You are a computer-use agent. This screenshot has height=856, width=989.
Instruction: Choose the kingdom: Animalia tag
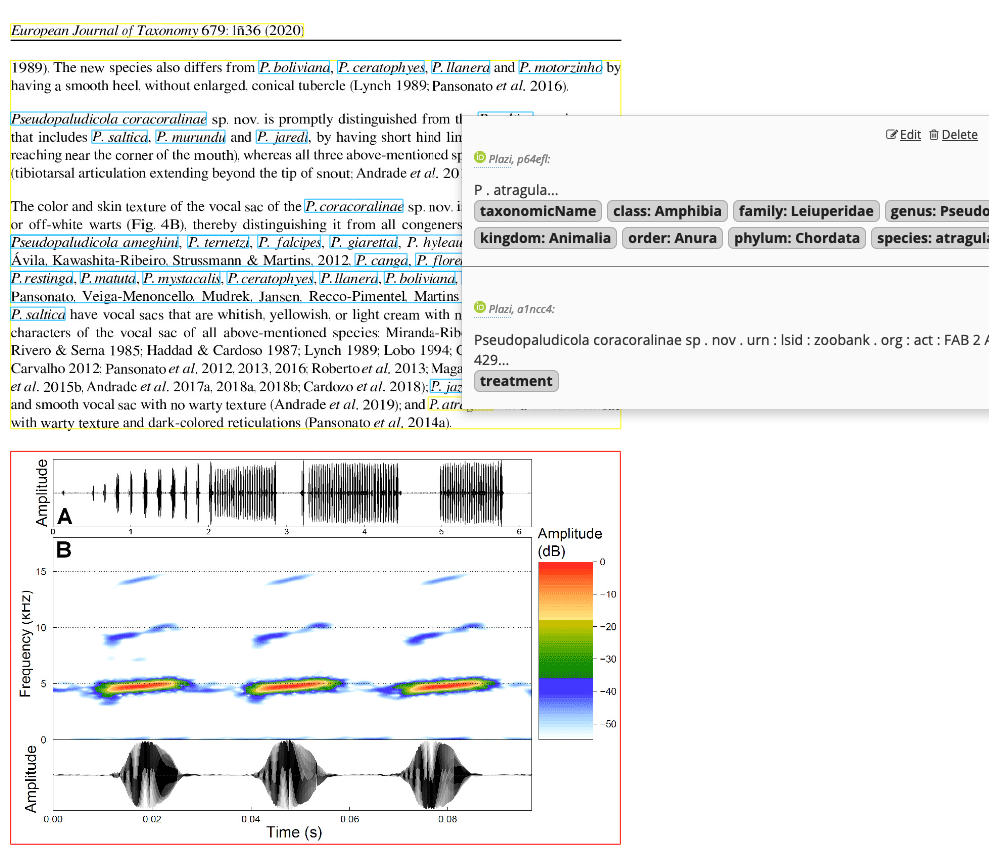pyautogui.click(x=545, y=238)
